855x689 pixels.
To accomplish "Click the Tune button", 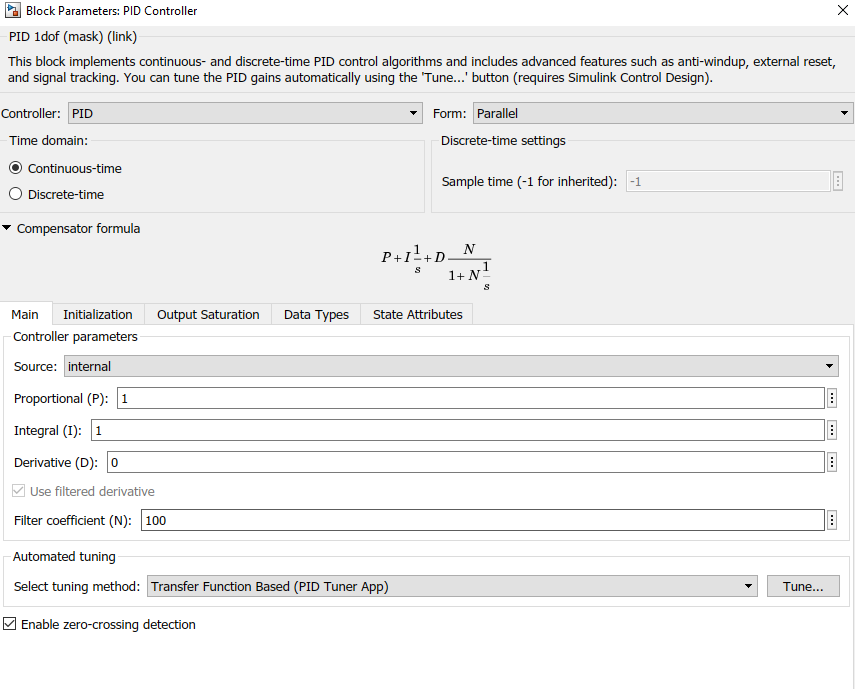I will (803, 586).
